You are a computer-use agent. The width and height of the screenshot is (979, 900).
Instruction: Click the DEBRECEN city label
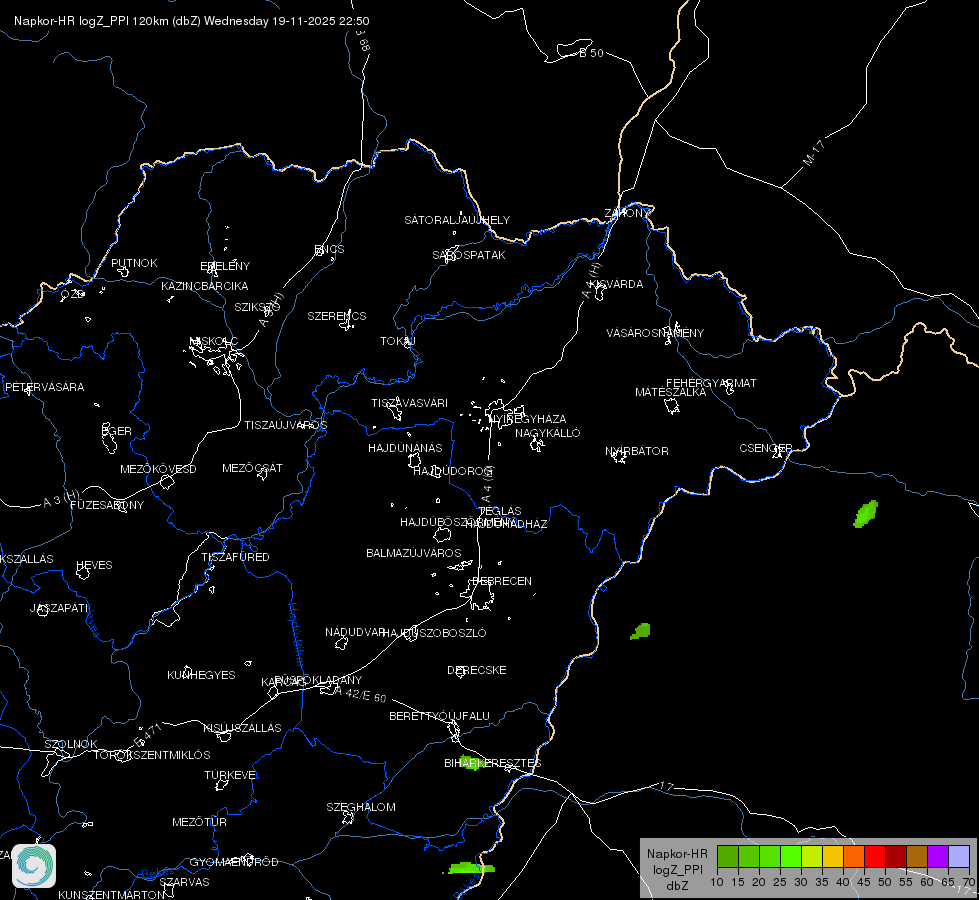click(x=502, y=581)
